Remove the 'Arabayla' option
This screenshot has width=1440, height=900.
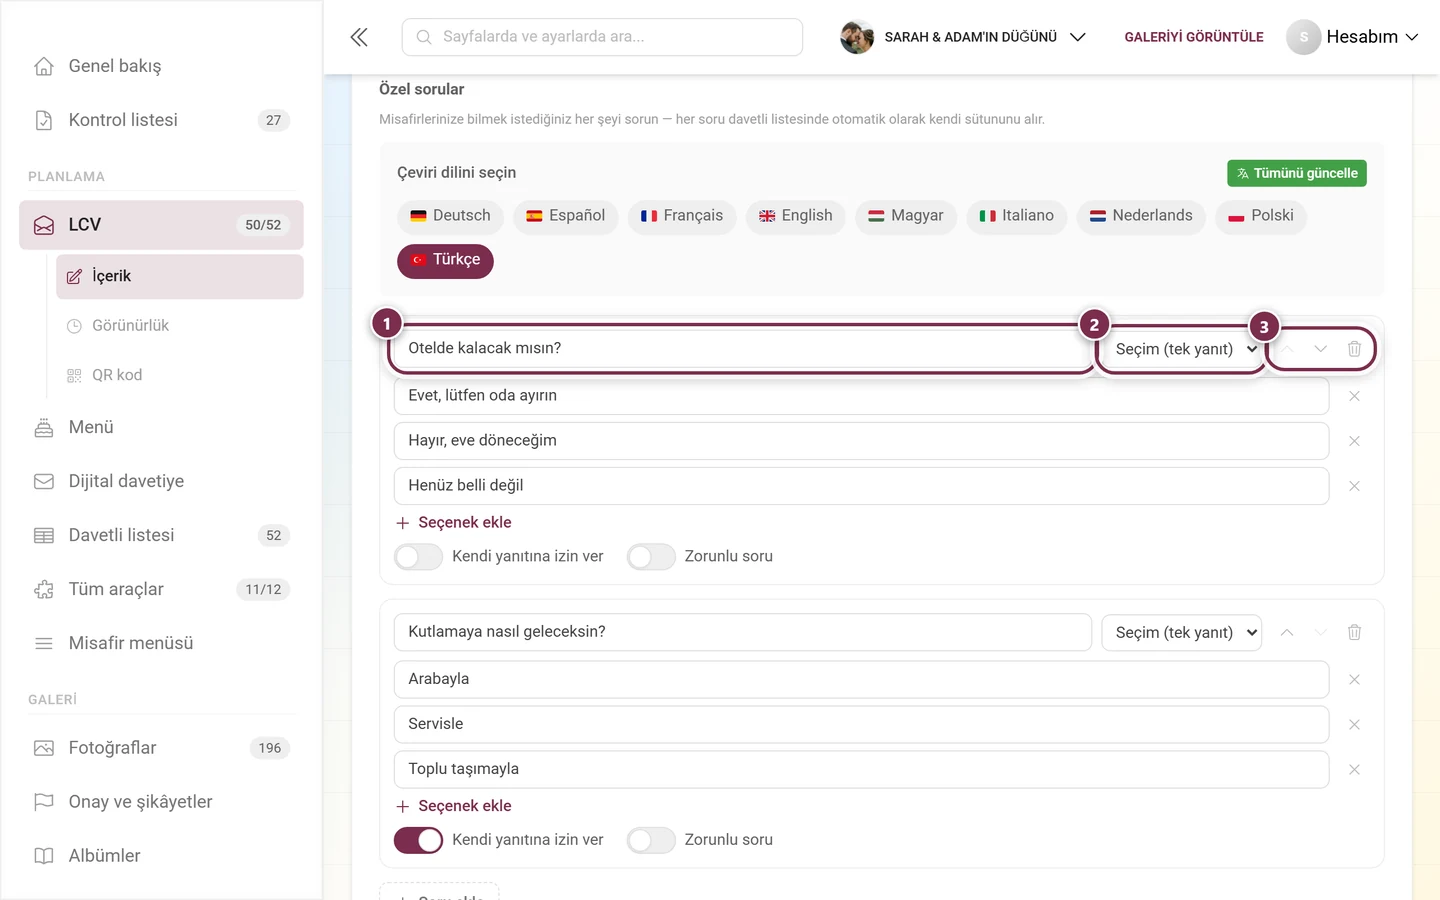tap(1354, 680)
